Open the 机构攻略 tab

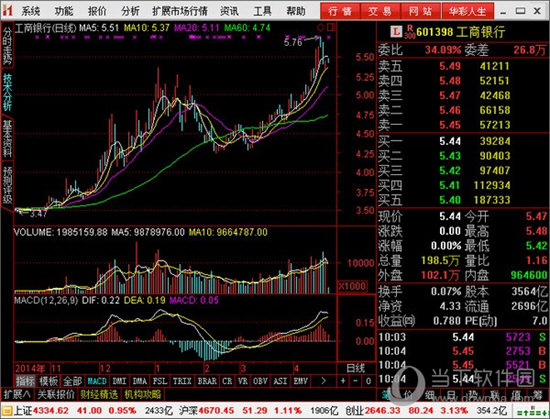tap(143, 394)
